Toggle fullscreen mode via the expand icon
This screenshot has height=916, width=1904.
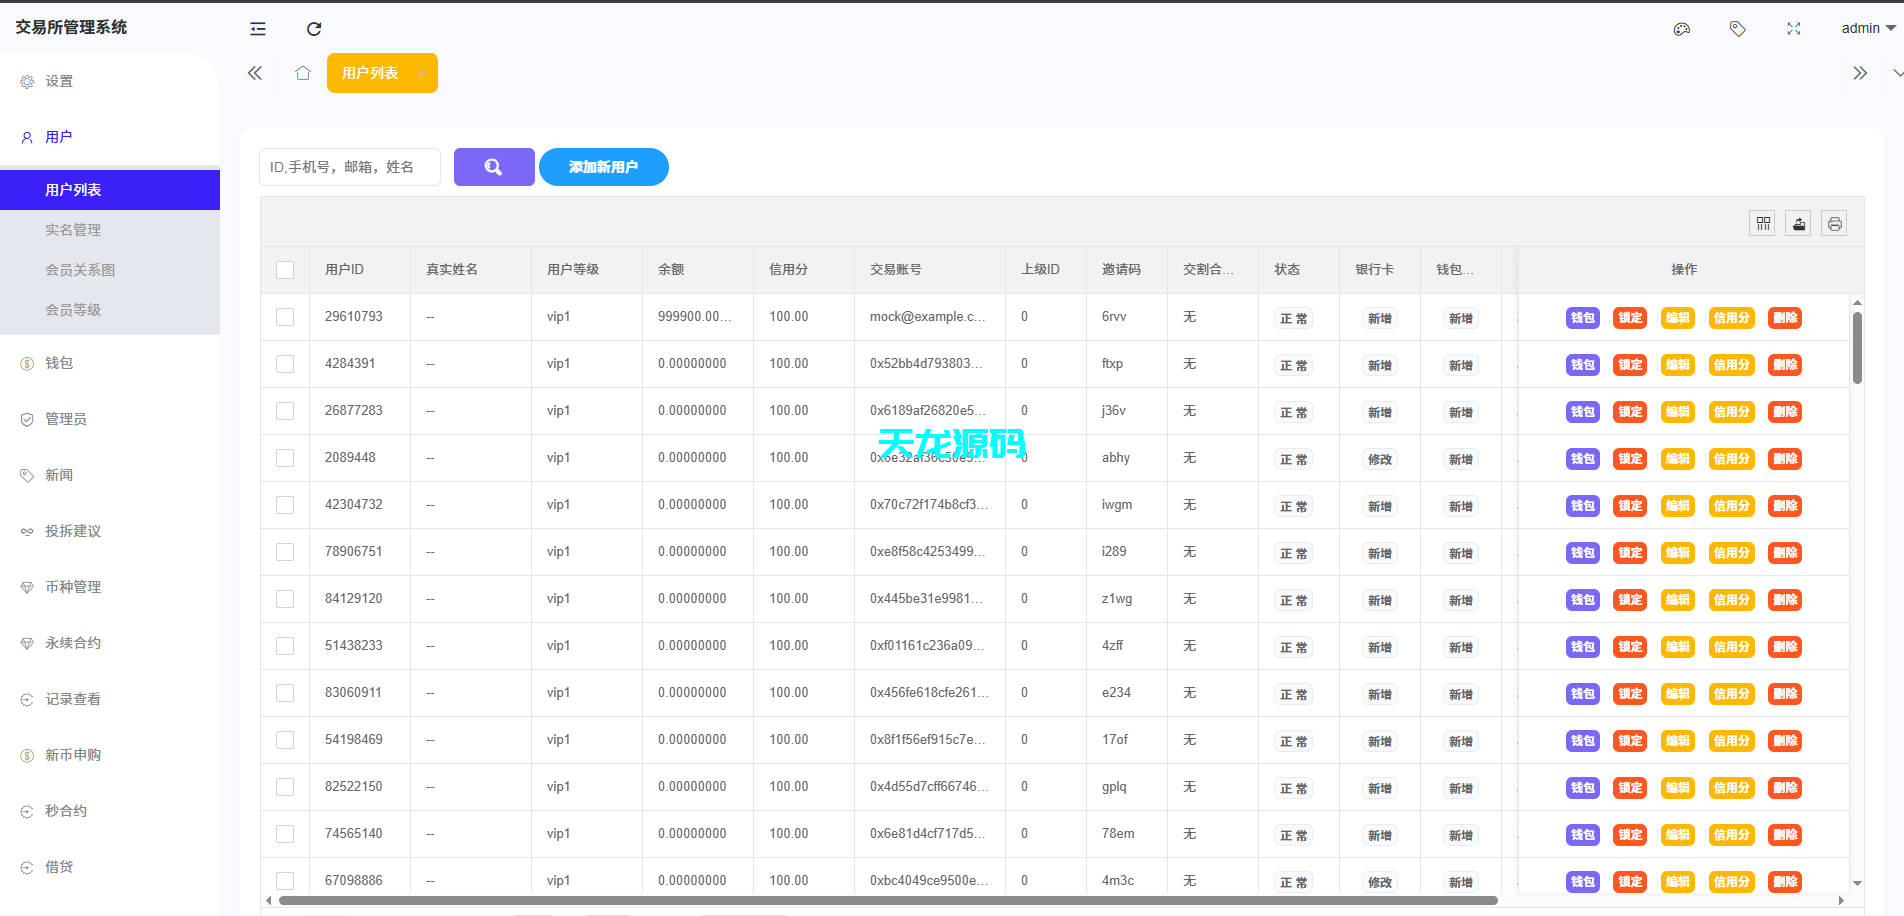pyautogui.click(x=1793, y=28)
